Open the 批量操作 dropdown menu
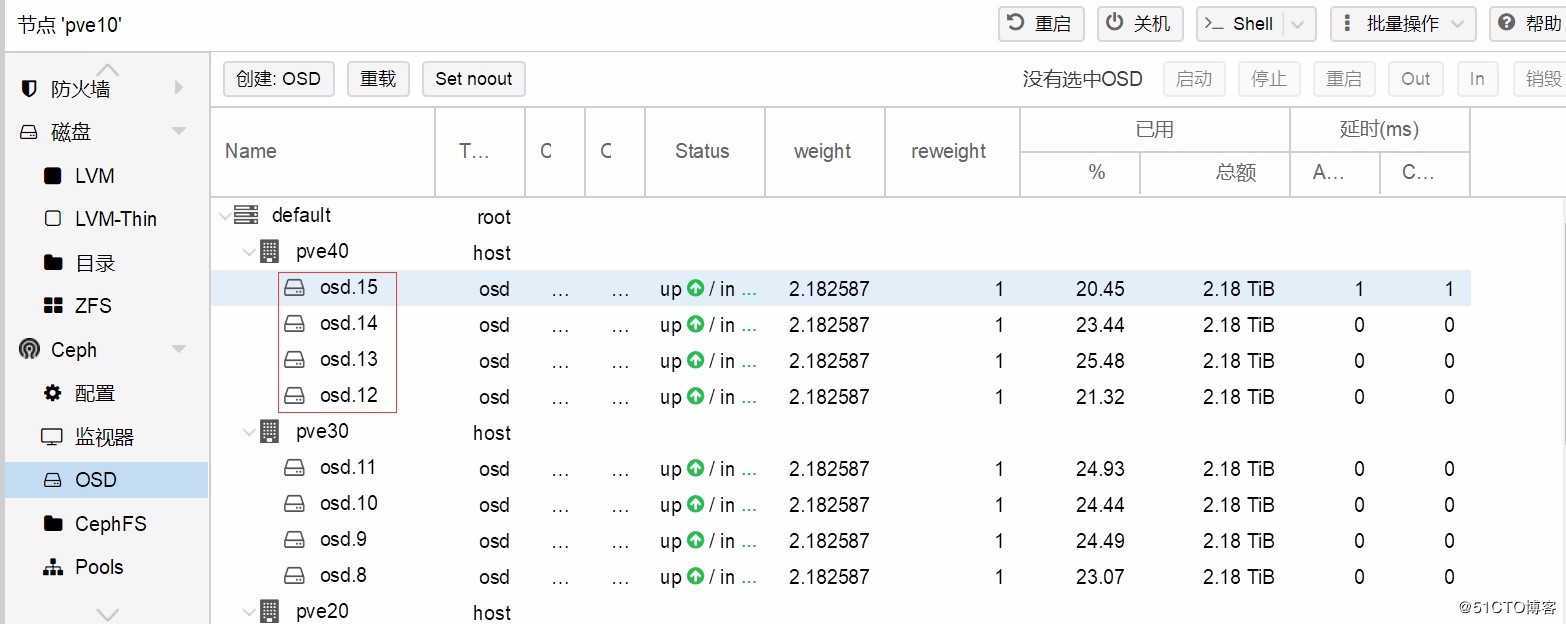 pos(1402,24)
